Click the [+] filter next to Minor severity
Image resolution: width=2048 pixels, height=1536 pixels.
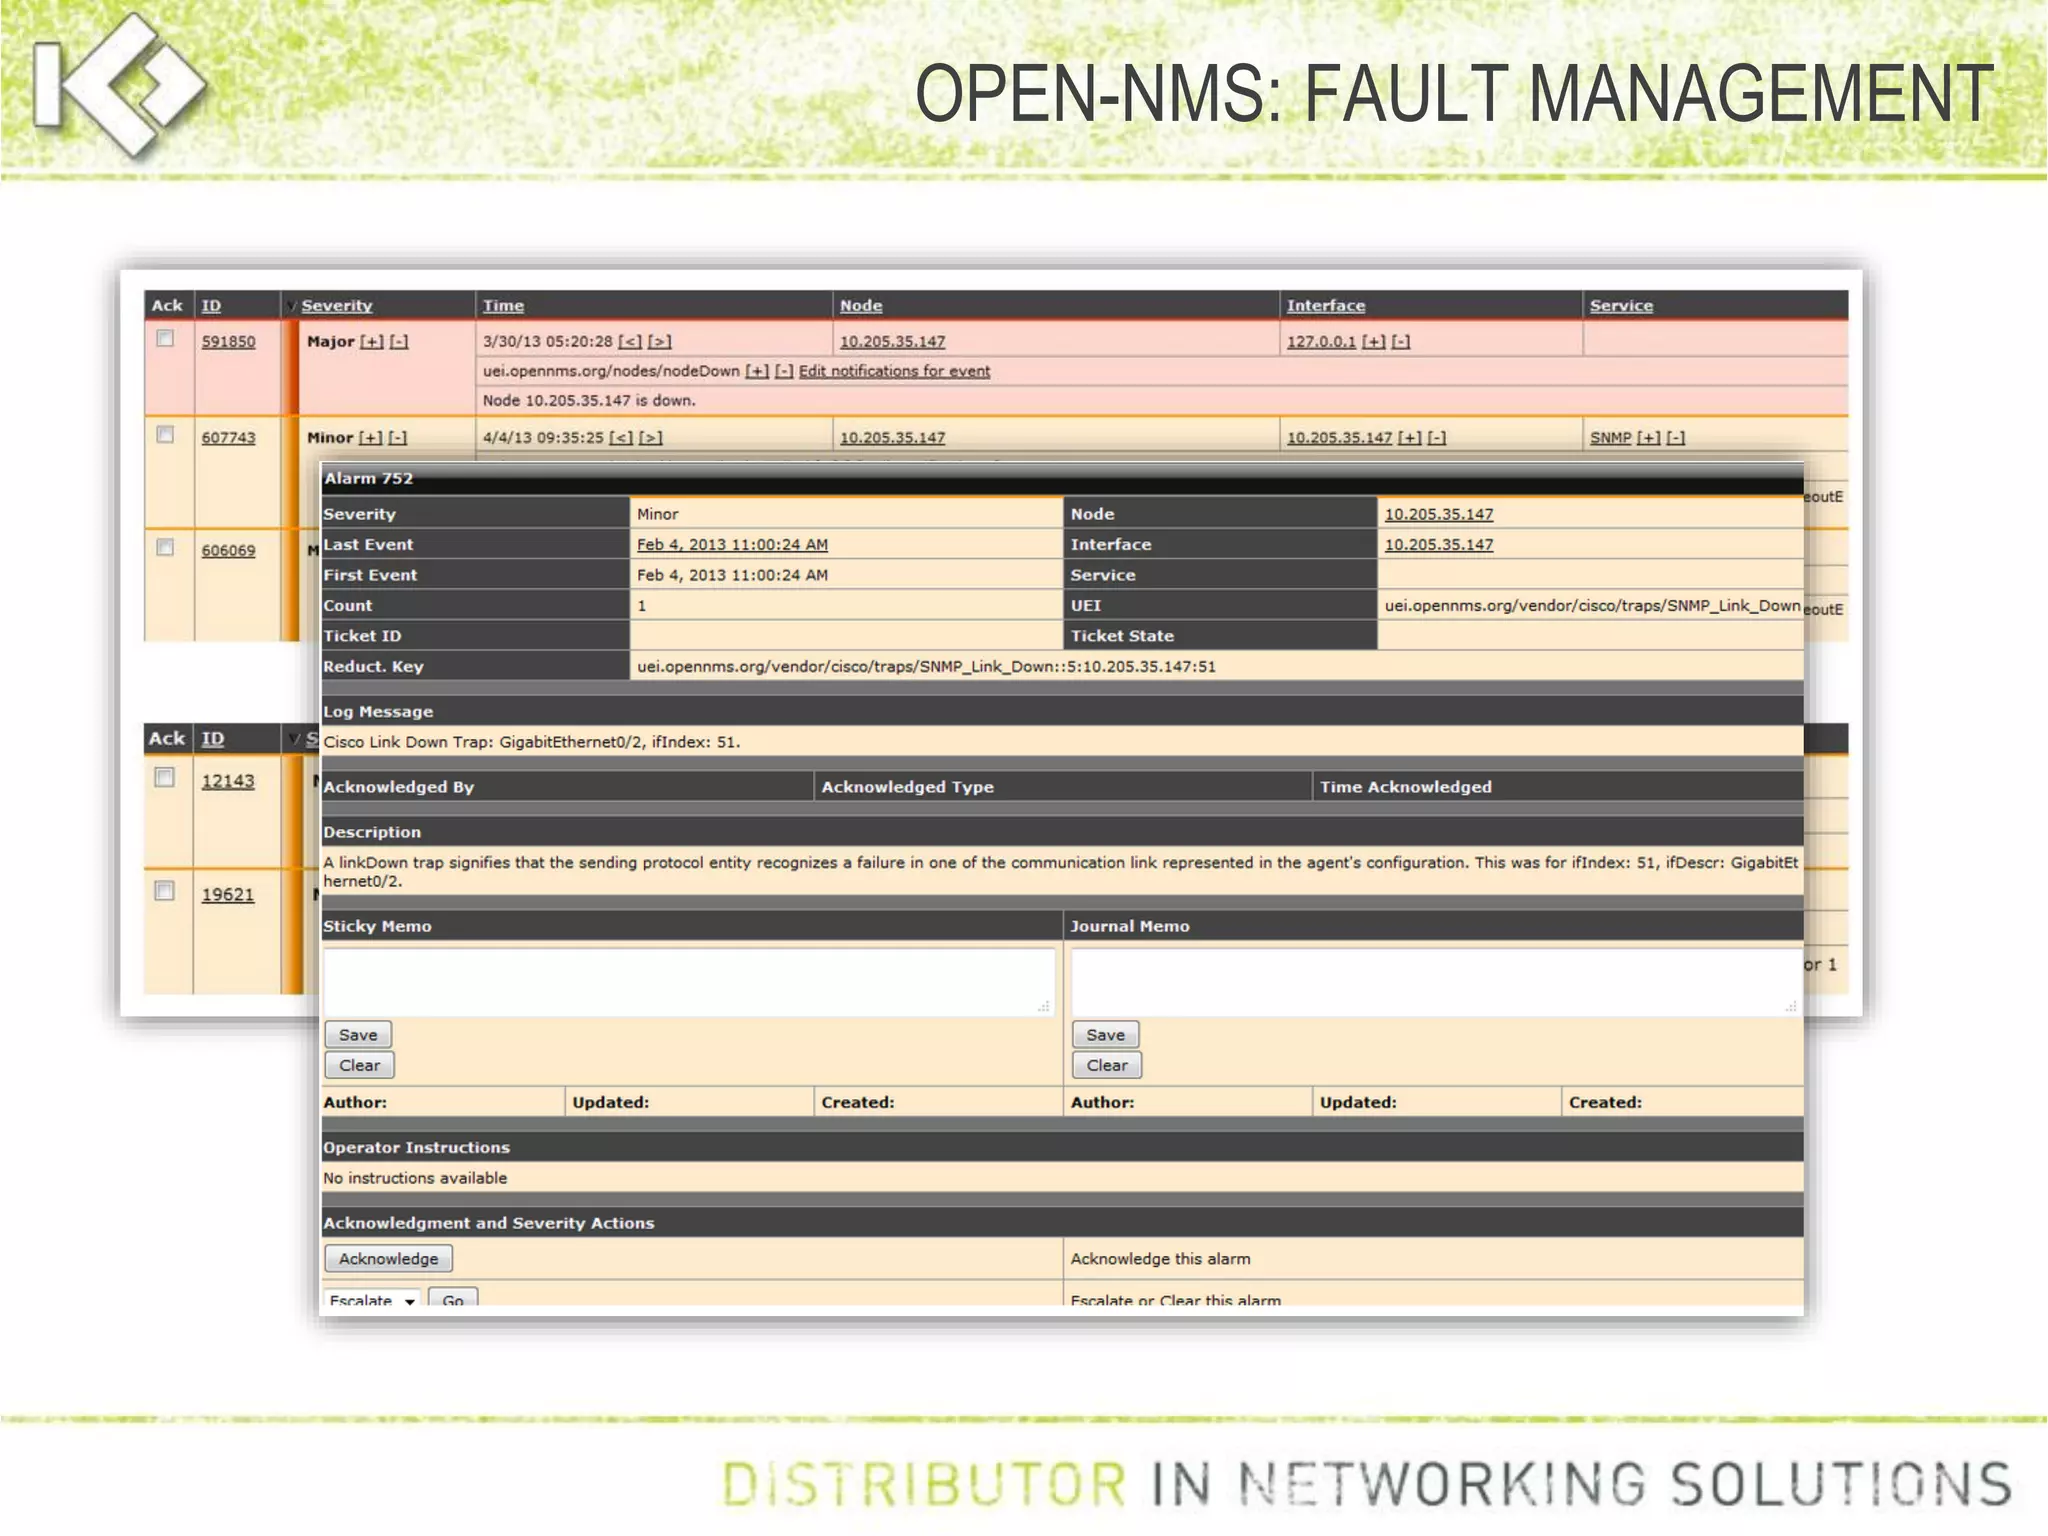pos(370,438)
